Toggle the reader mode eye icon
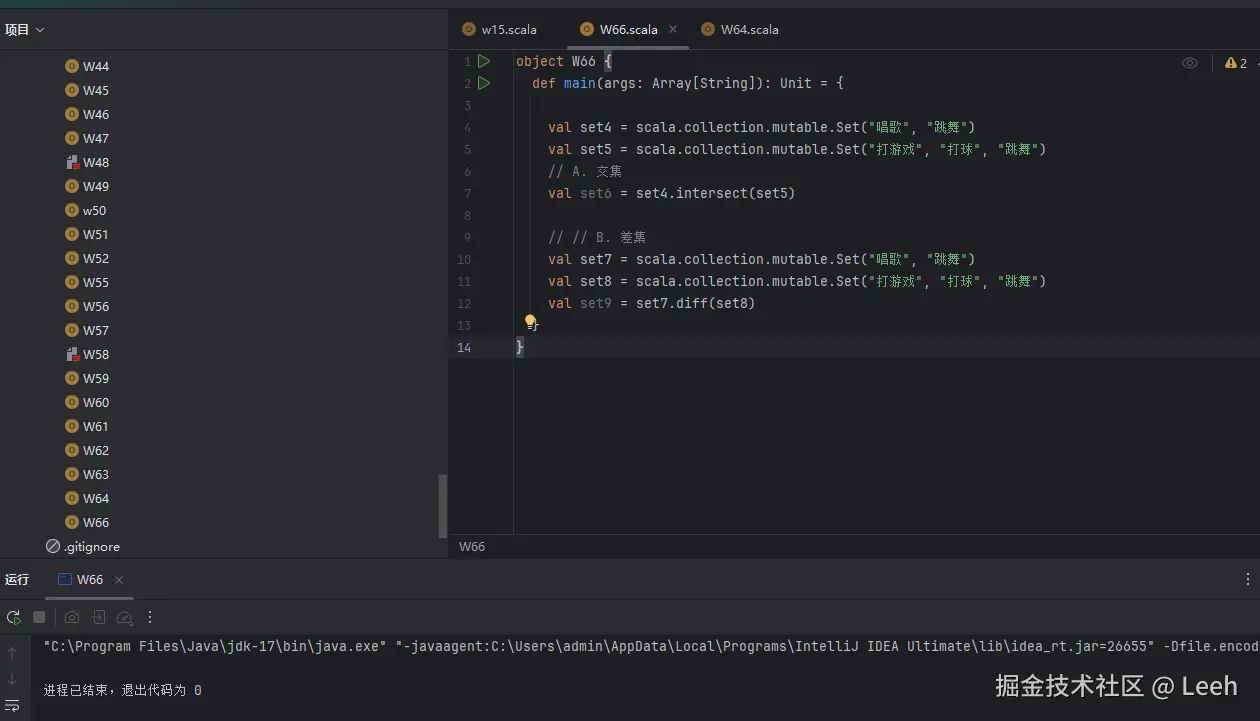The image size is (1260, 721). [x=1190, y=63]
